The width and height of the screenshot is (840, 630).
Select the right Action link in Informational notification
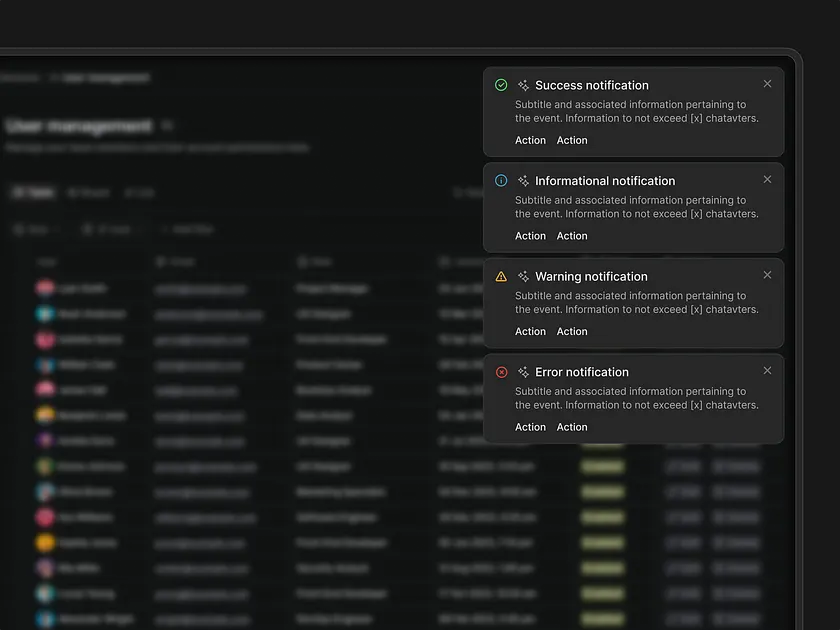[x=572, y=236]
